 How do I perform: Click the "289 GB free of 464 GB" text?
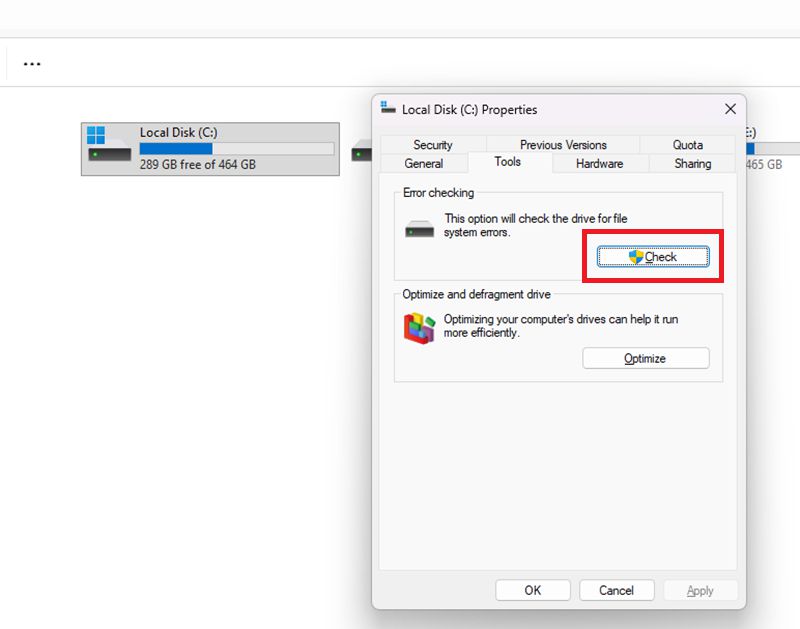[x=197, y=164]
